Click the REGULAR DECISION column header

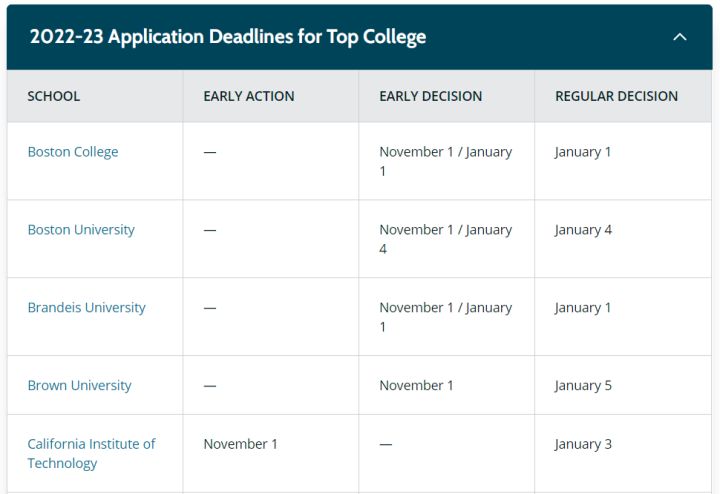click(616, 97)
